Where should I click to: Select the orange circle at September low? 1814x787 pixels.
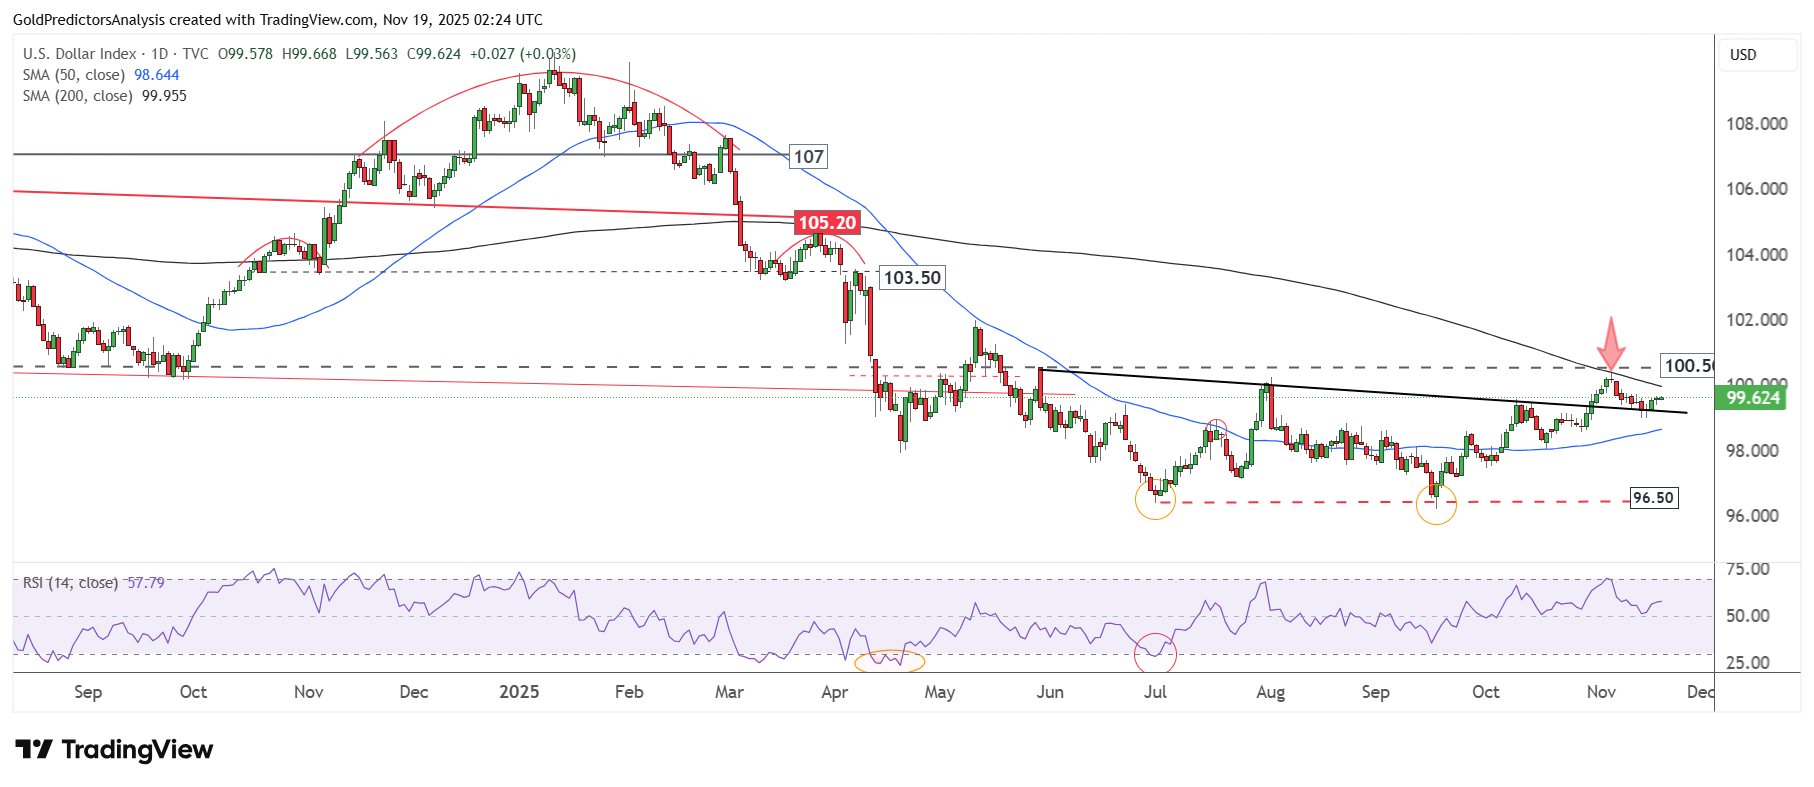(x=1436, y=505)
